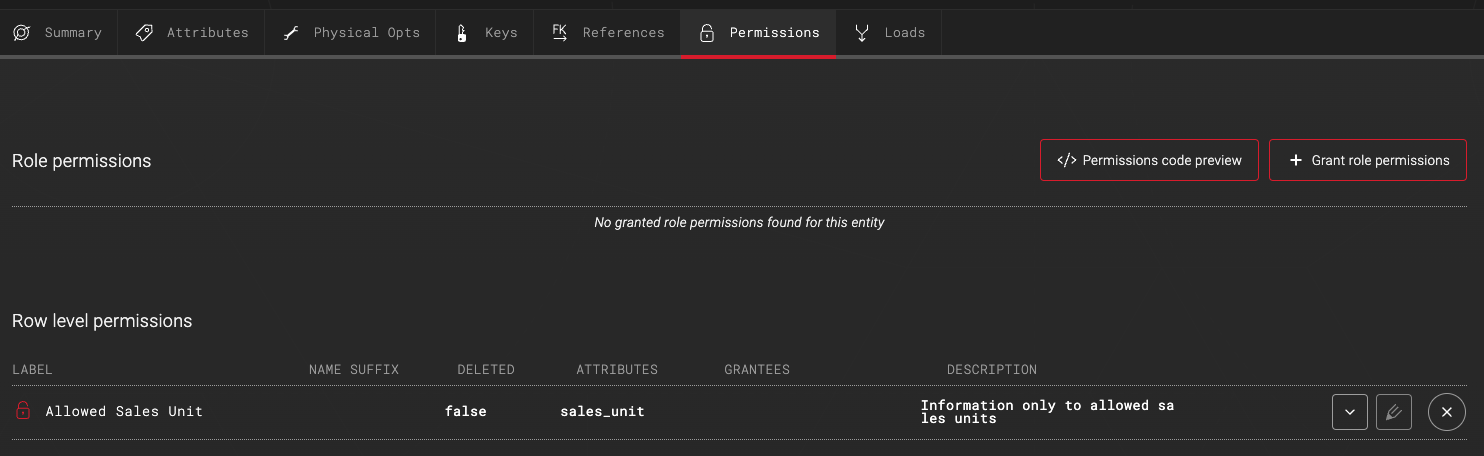Expand the Allowed Sales Unit row chevron
This screenshot has width=1484, height=456.
[x=1350, y=412]
